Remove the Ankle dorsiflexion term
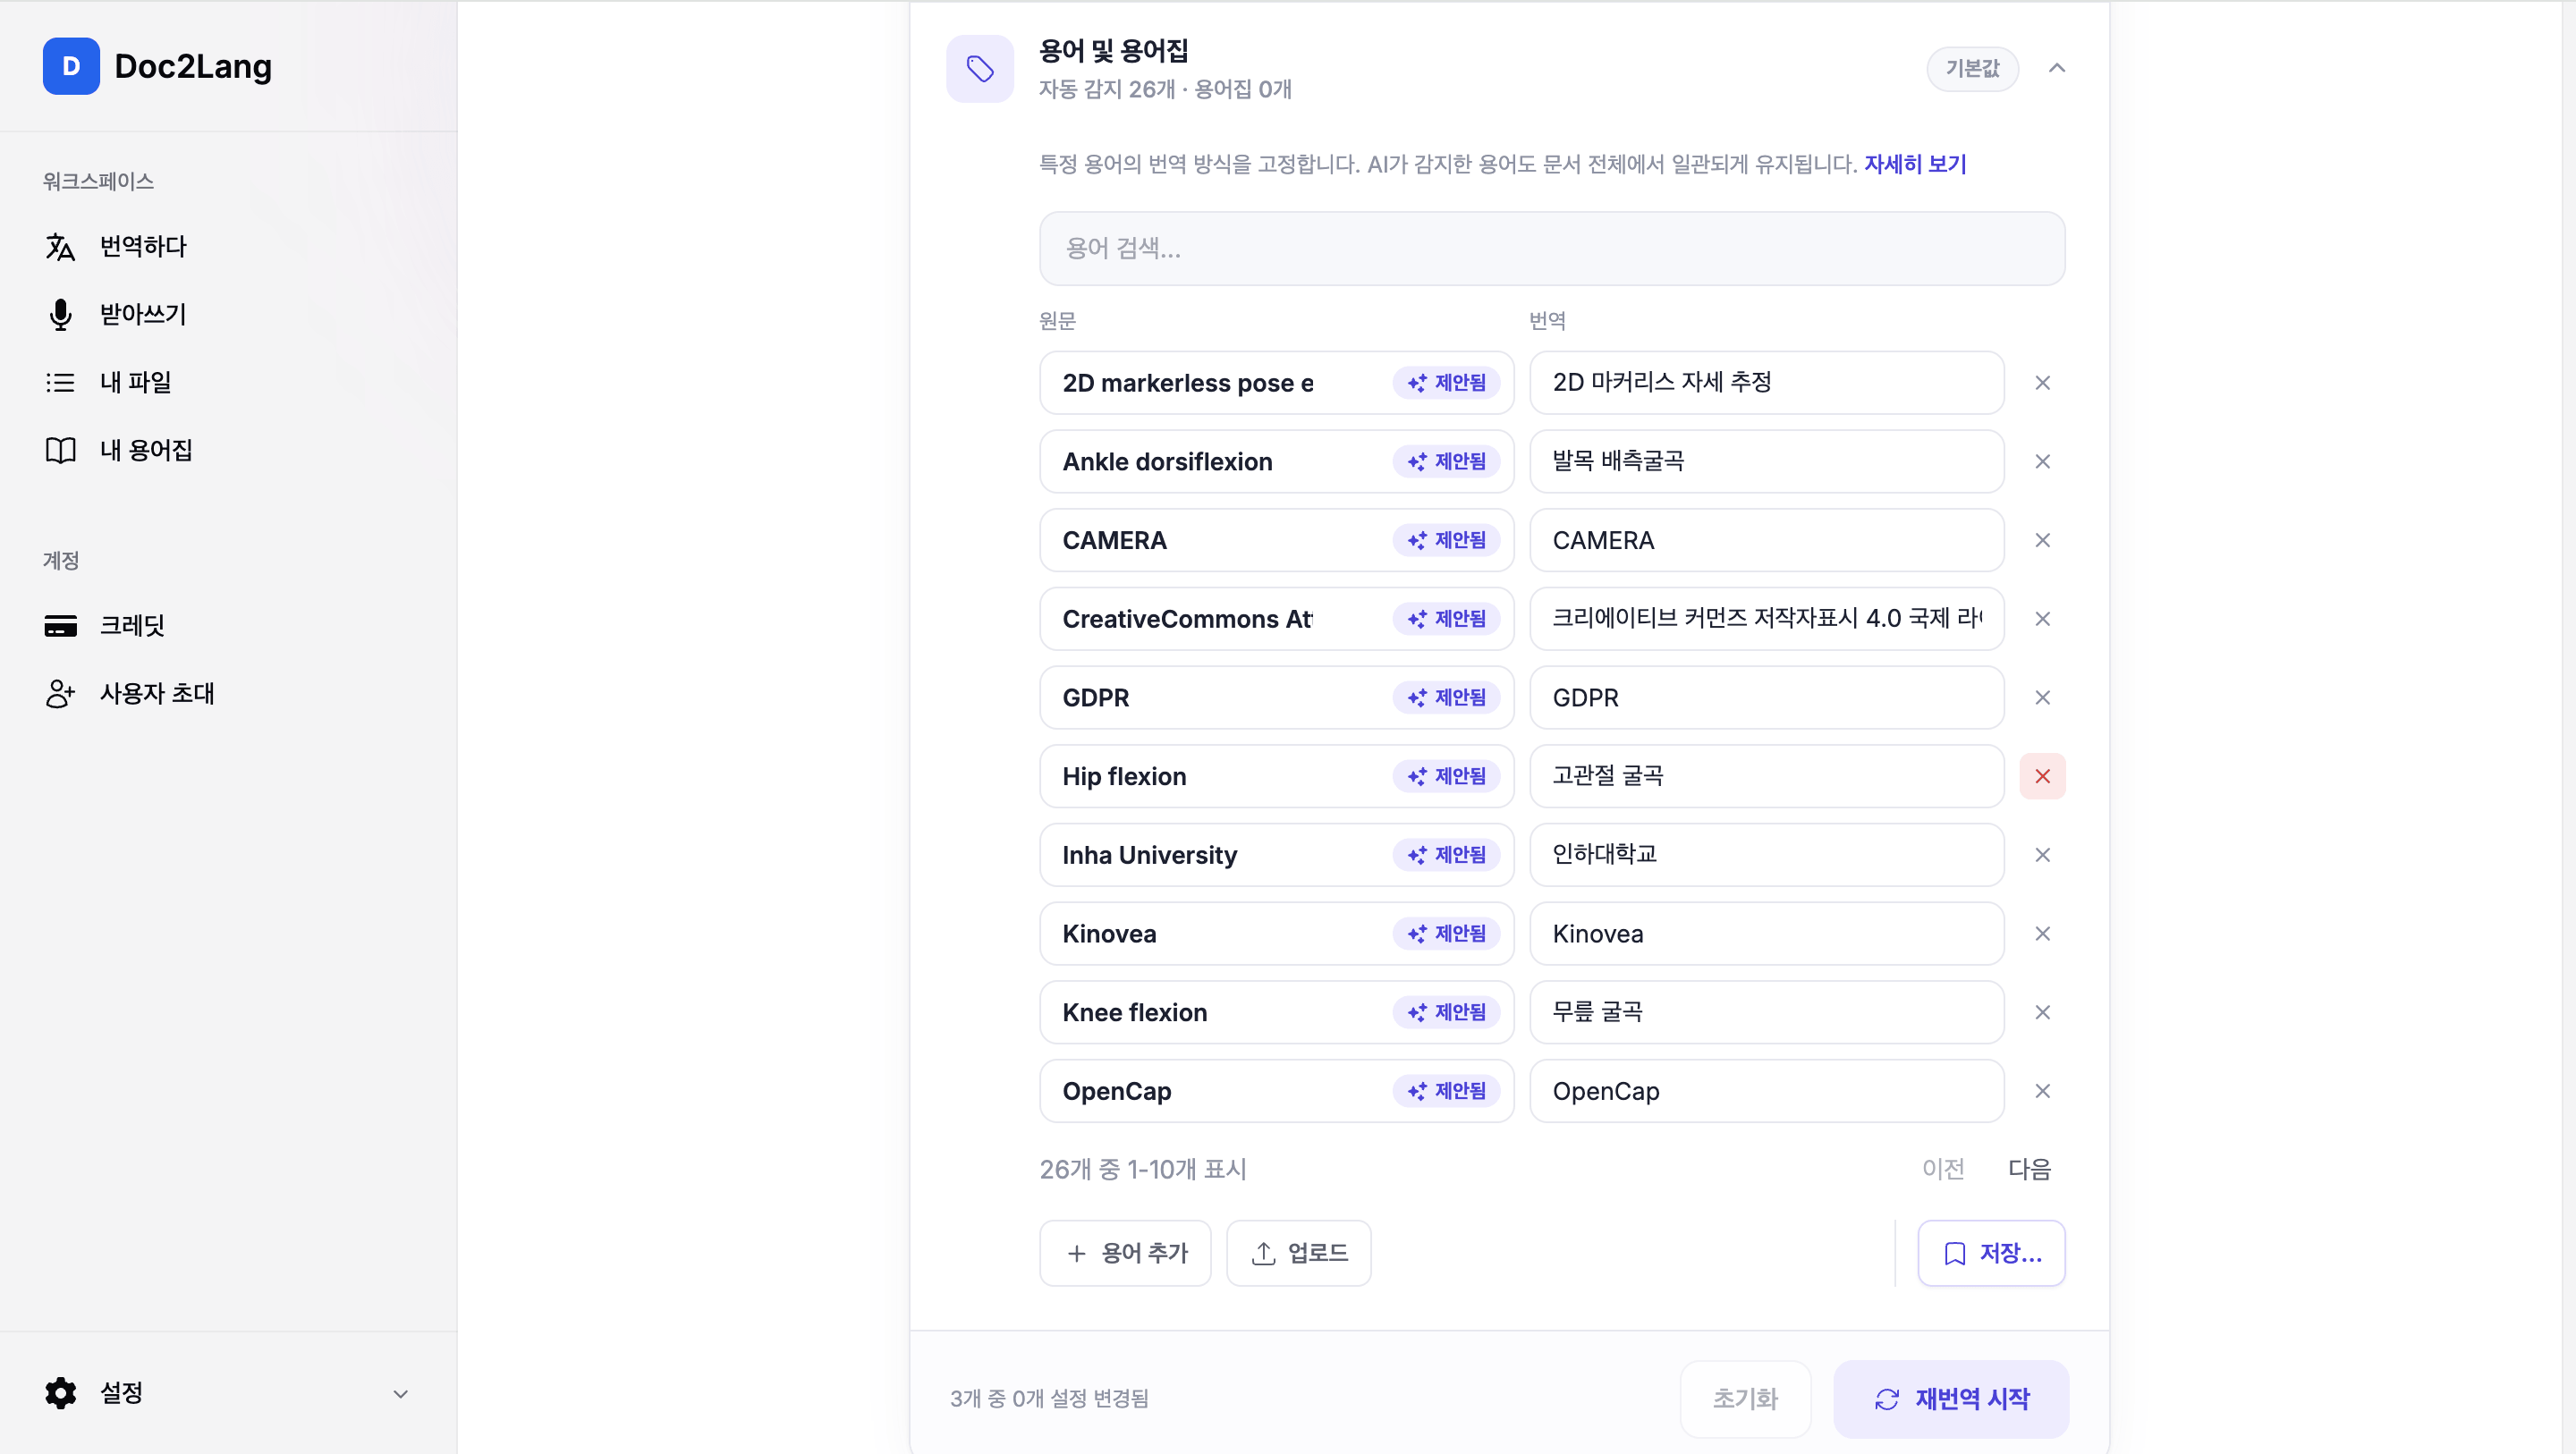Screen dimensions: 2576x1454 [x=2043, y=461]
